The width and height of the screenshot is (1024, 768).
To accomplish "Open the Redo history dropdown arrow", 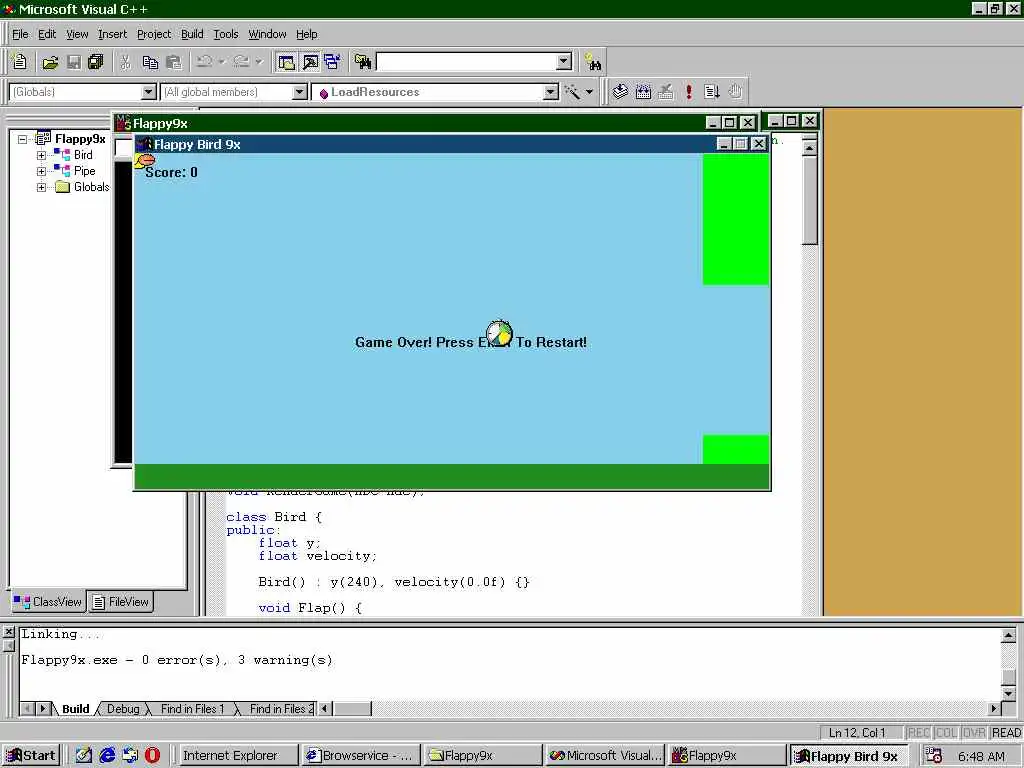I will point(259,62).
